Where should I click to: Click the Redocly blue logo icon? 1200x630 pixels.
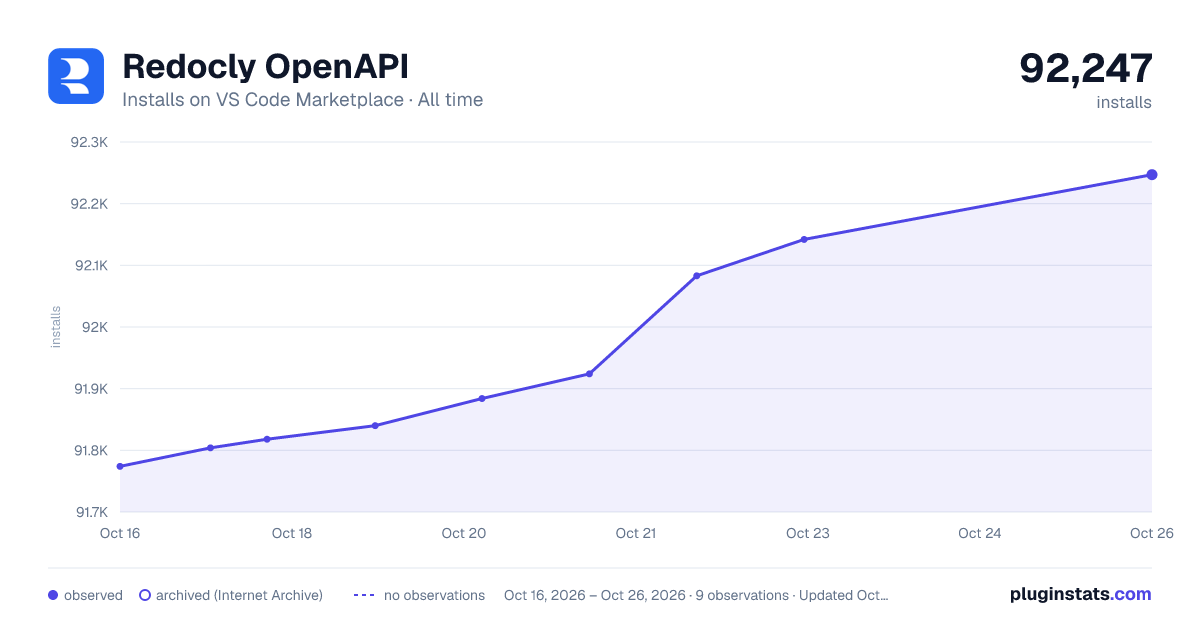tap(76, 76)
